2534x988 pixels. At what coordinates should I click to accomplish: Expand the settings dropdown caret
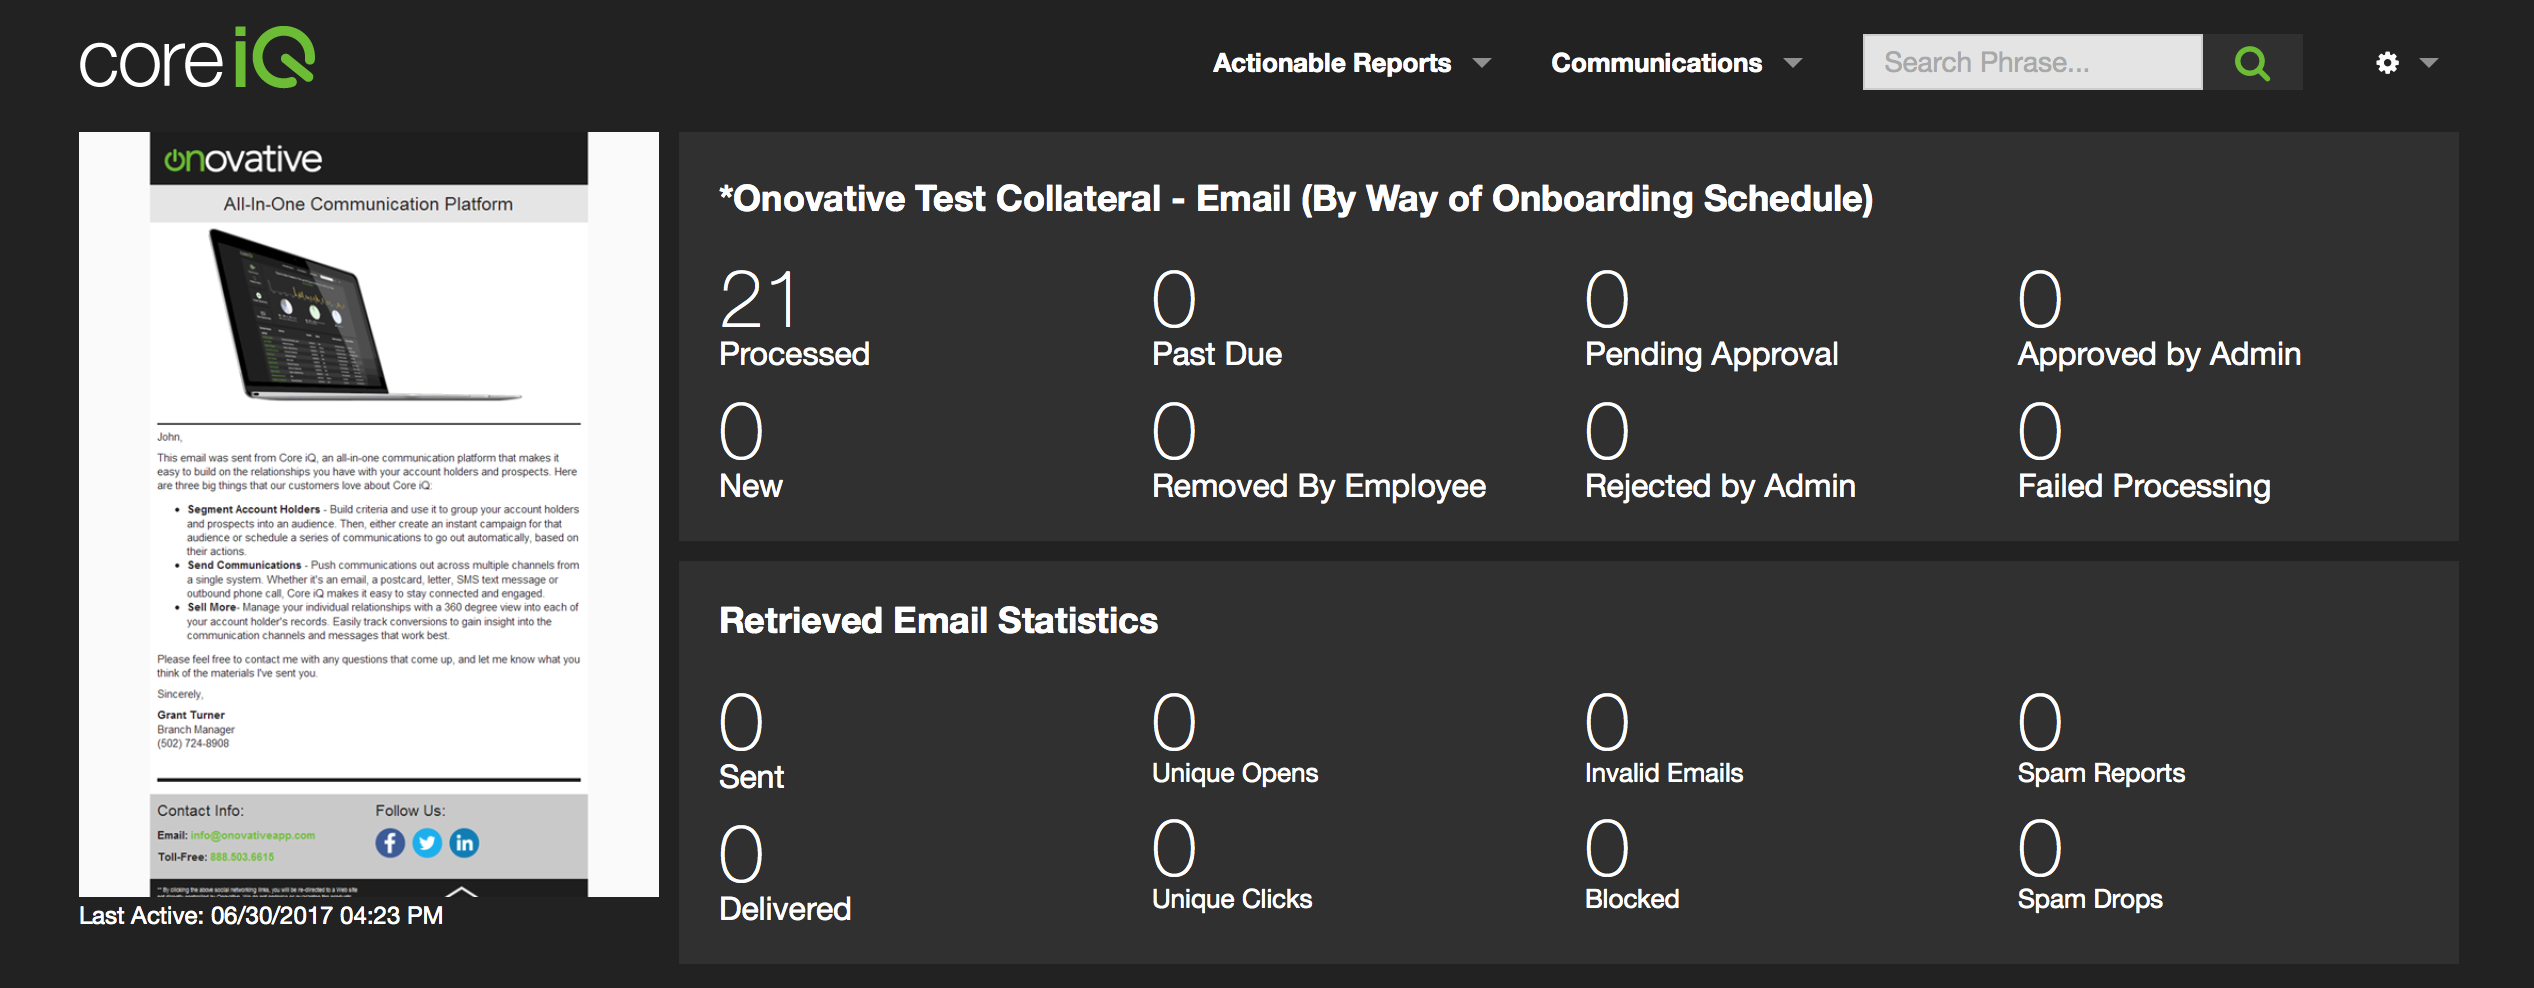pos(2429,63)
